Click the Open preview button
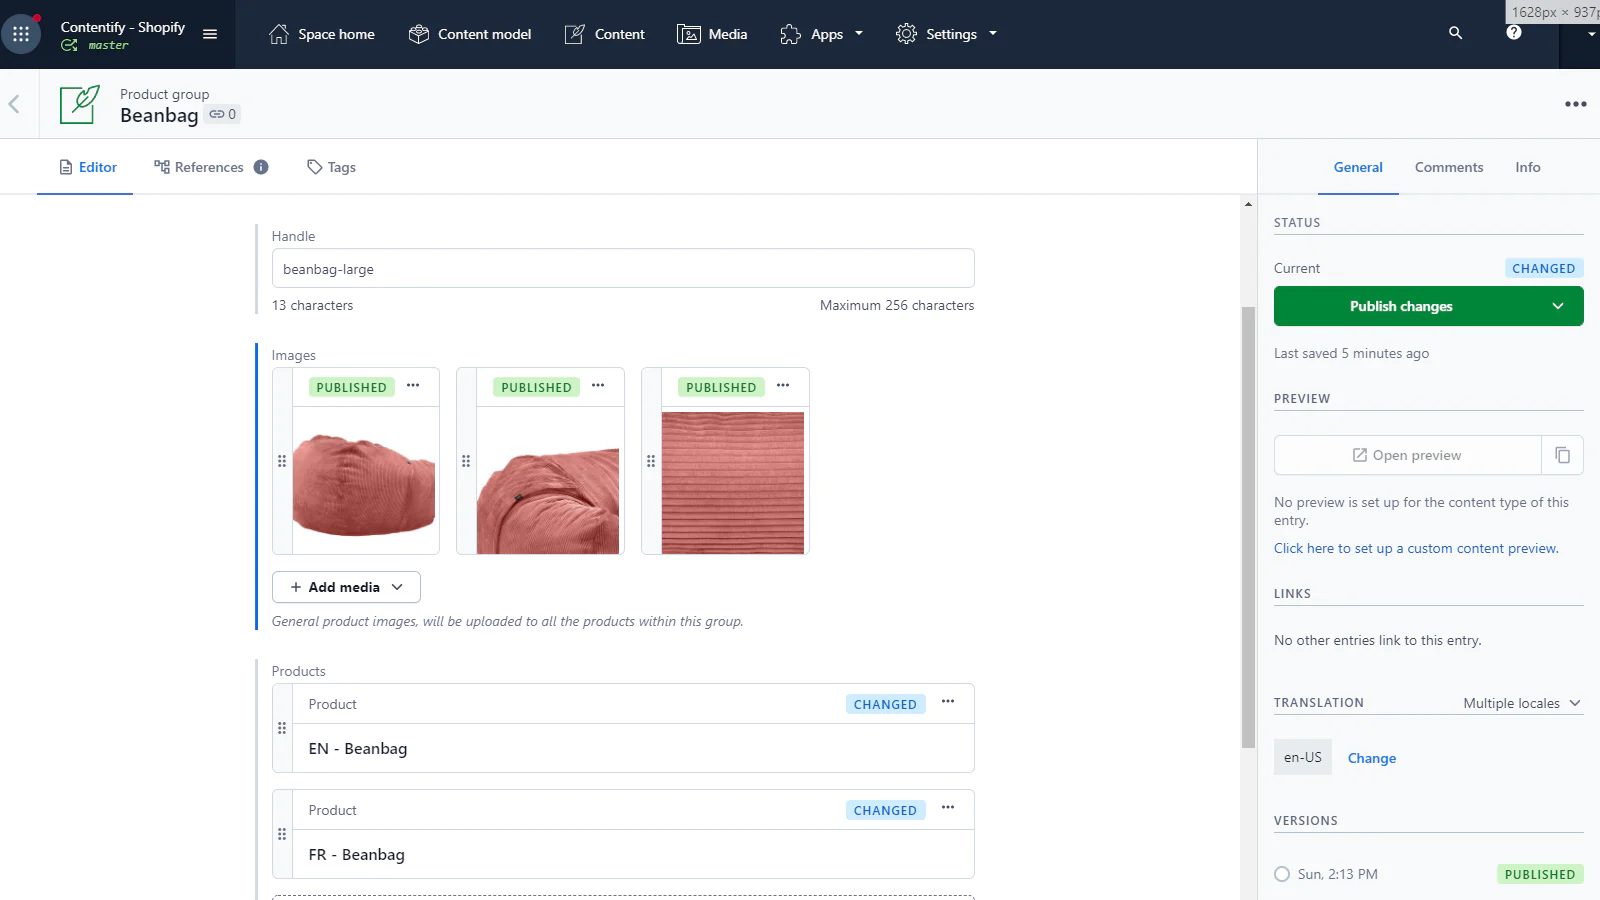Image resolution: width=1600 pixels, height=900 pixels. pos(1407,455)
